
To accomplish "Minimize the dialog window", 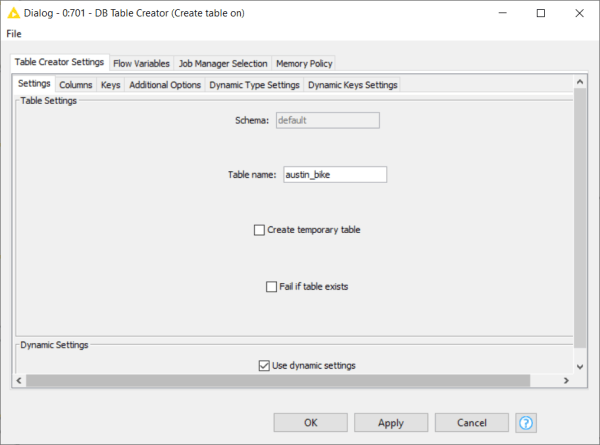I will click(502, 13).
